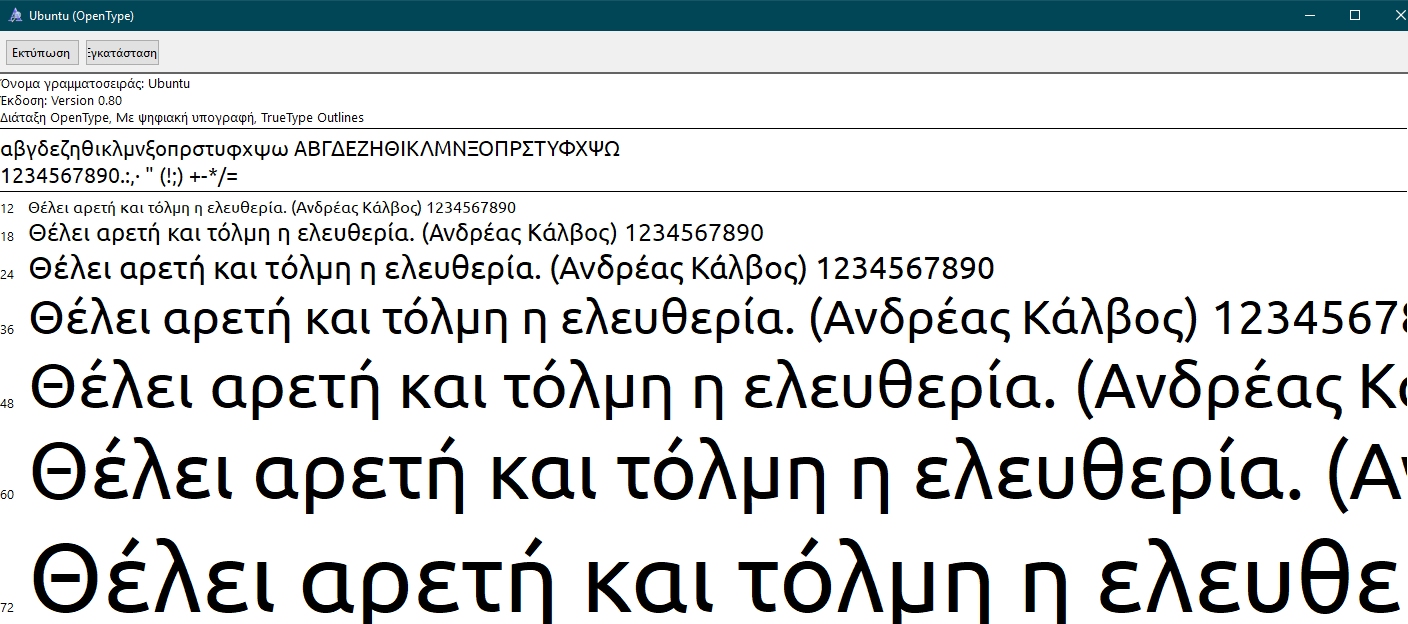Maximize the Ubuntu font viewer window
Screen dimensions: 1408x624
click(x=1355, y=15)
